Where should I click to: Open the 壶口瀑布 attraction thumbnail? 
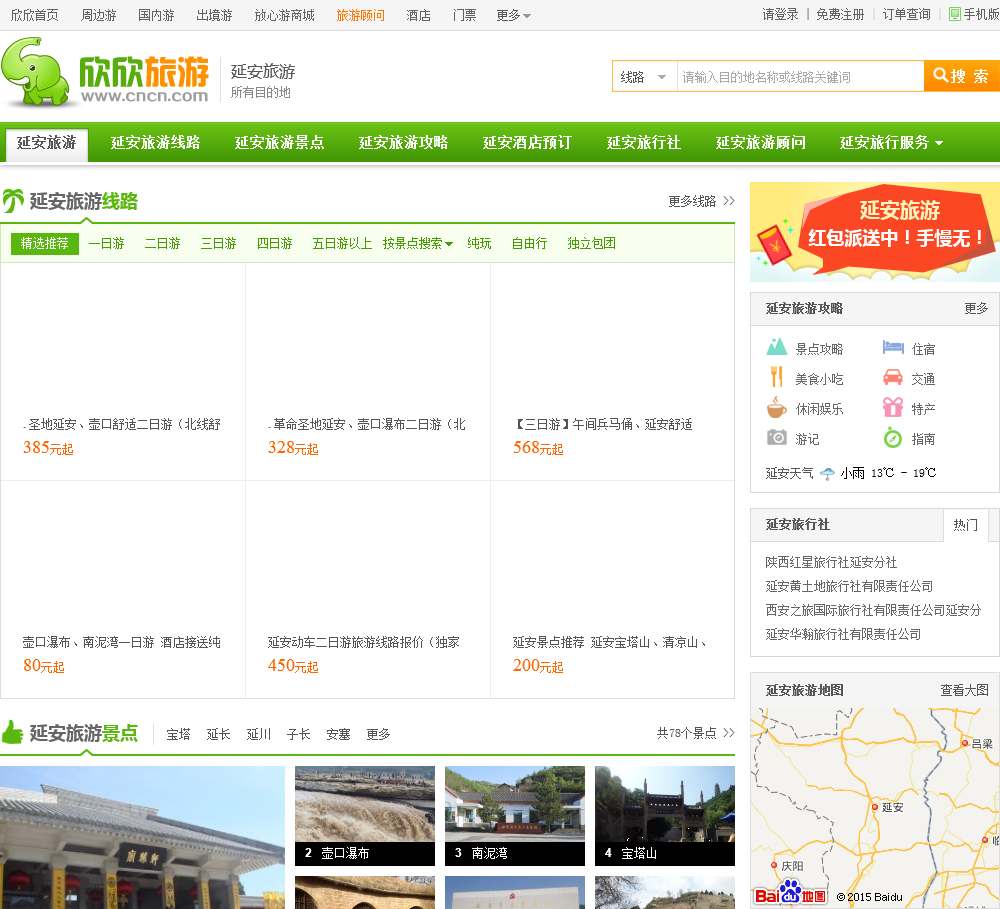point(364,815)
